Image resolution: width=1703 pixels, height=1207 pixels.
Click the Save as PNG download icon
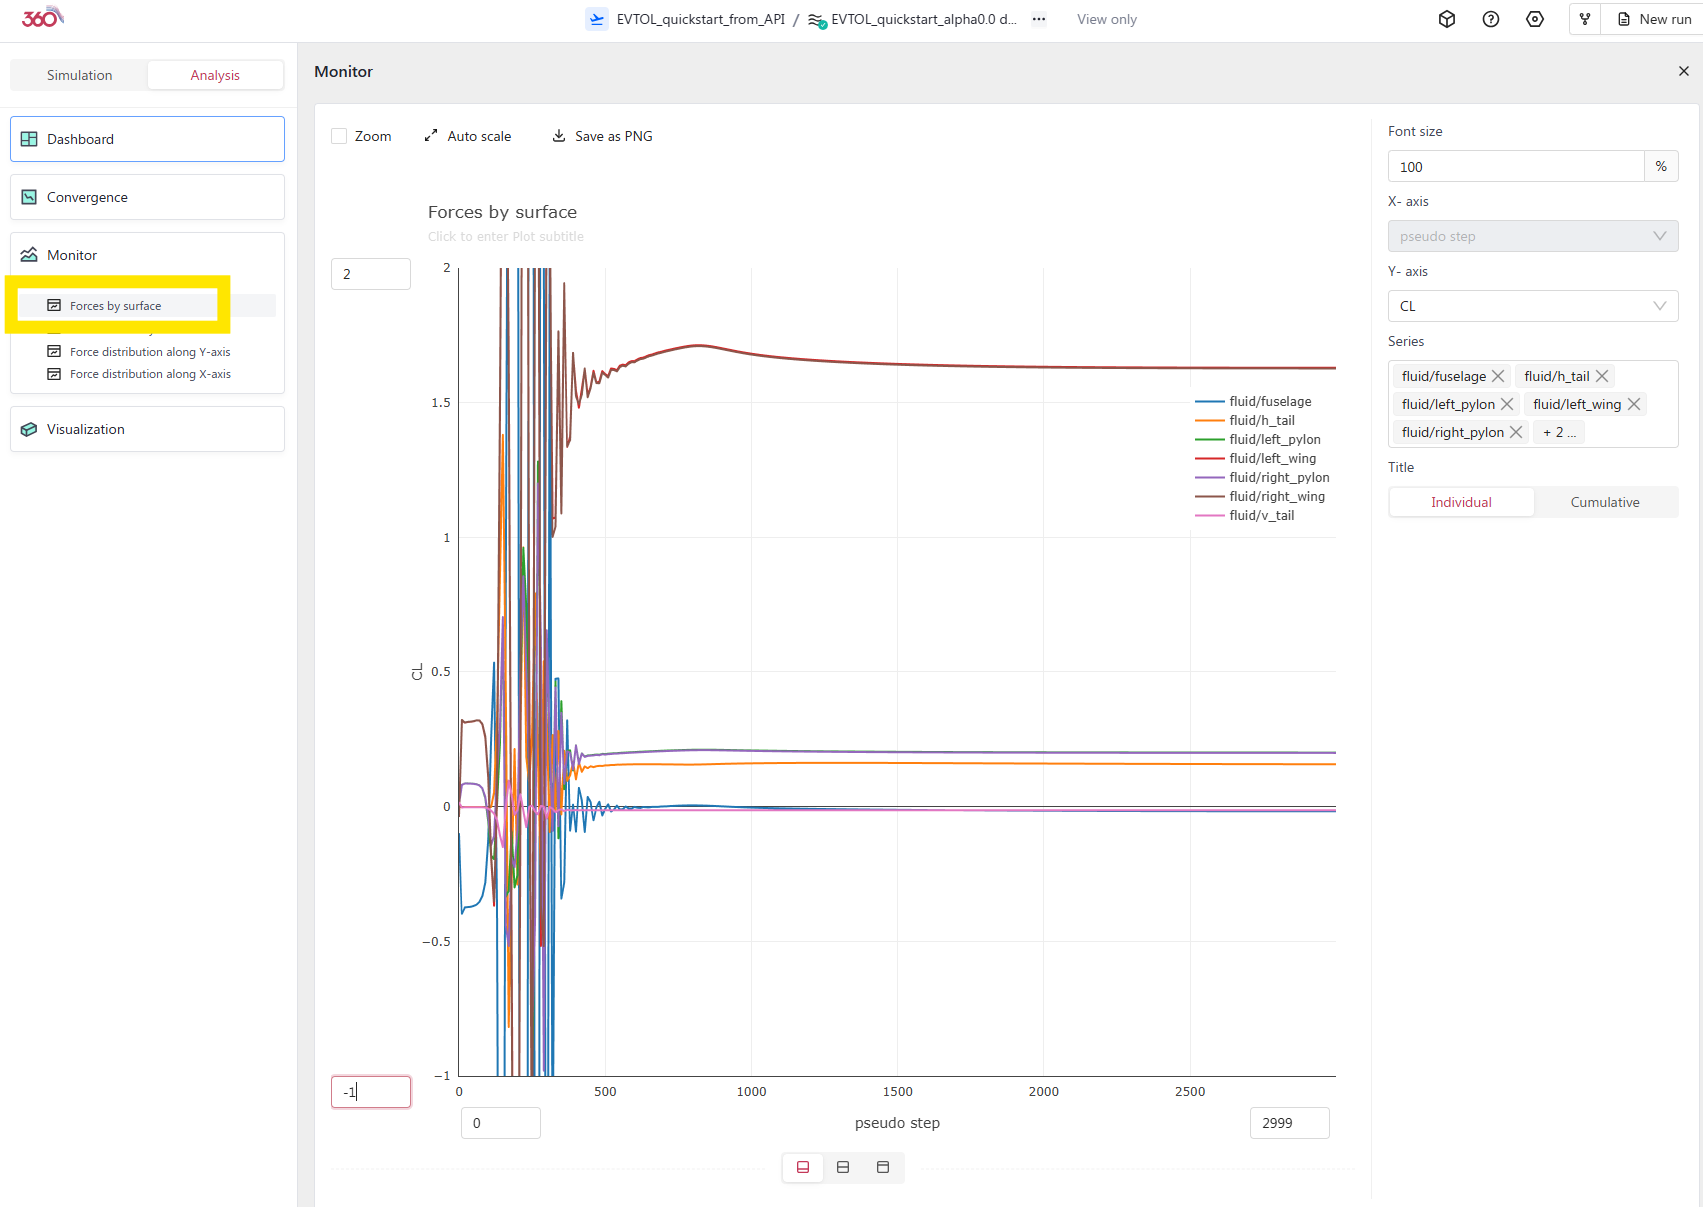pos(559,136)
